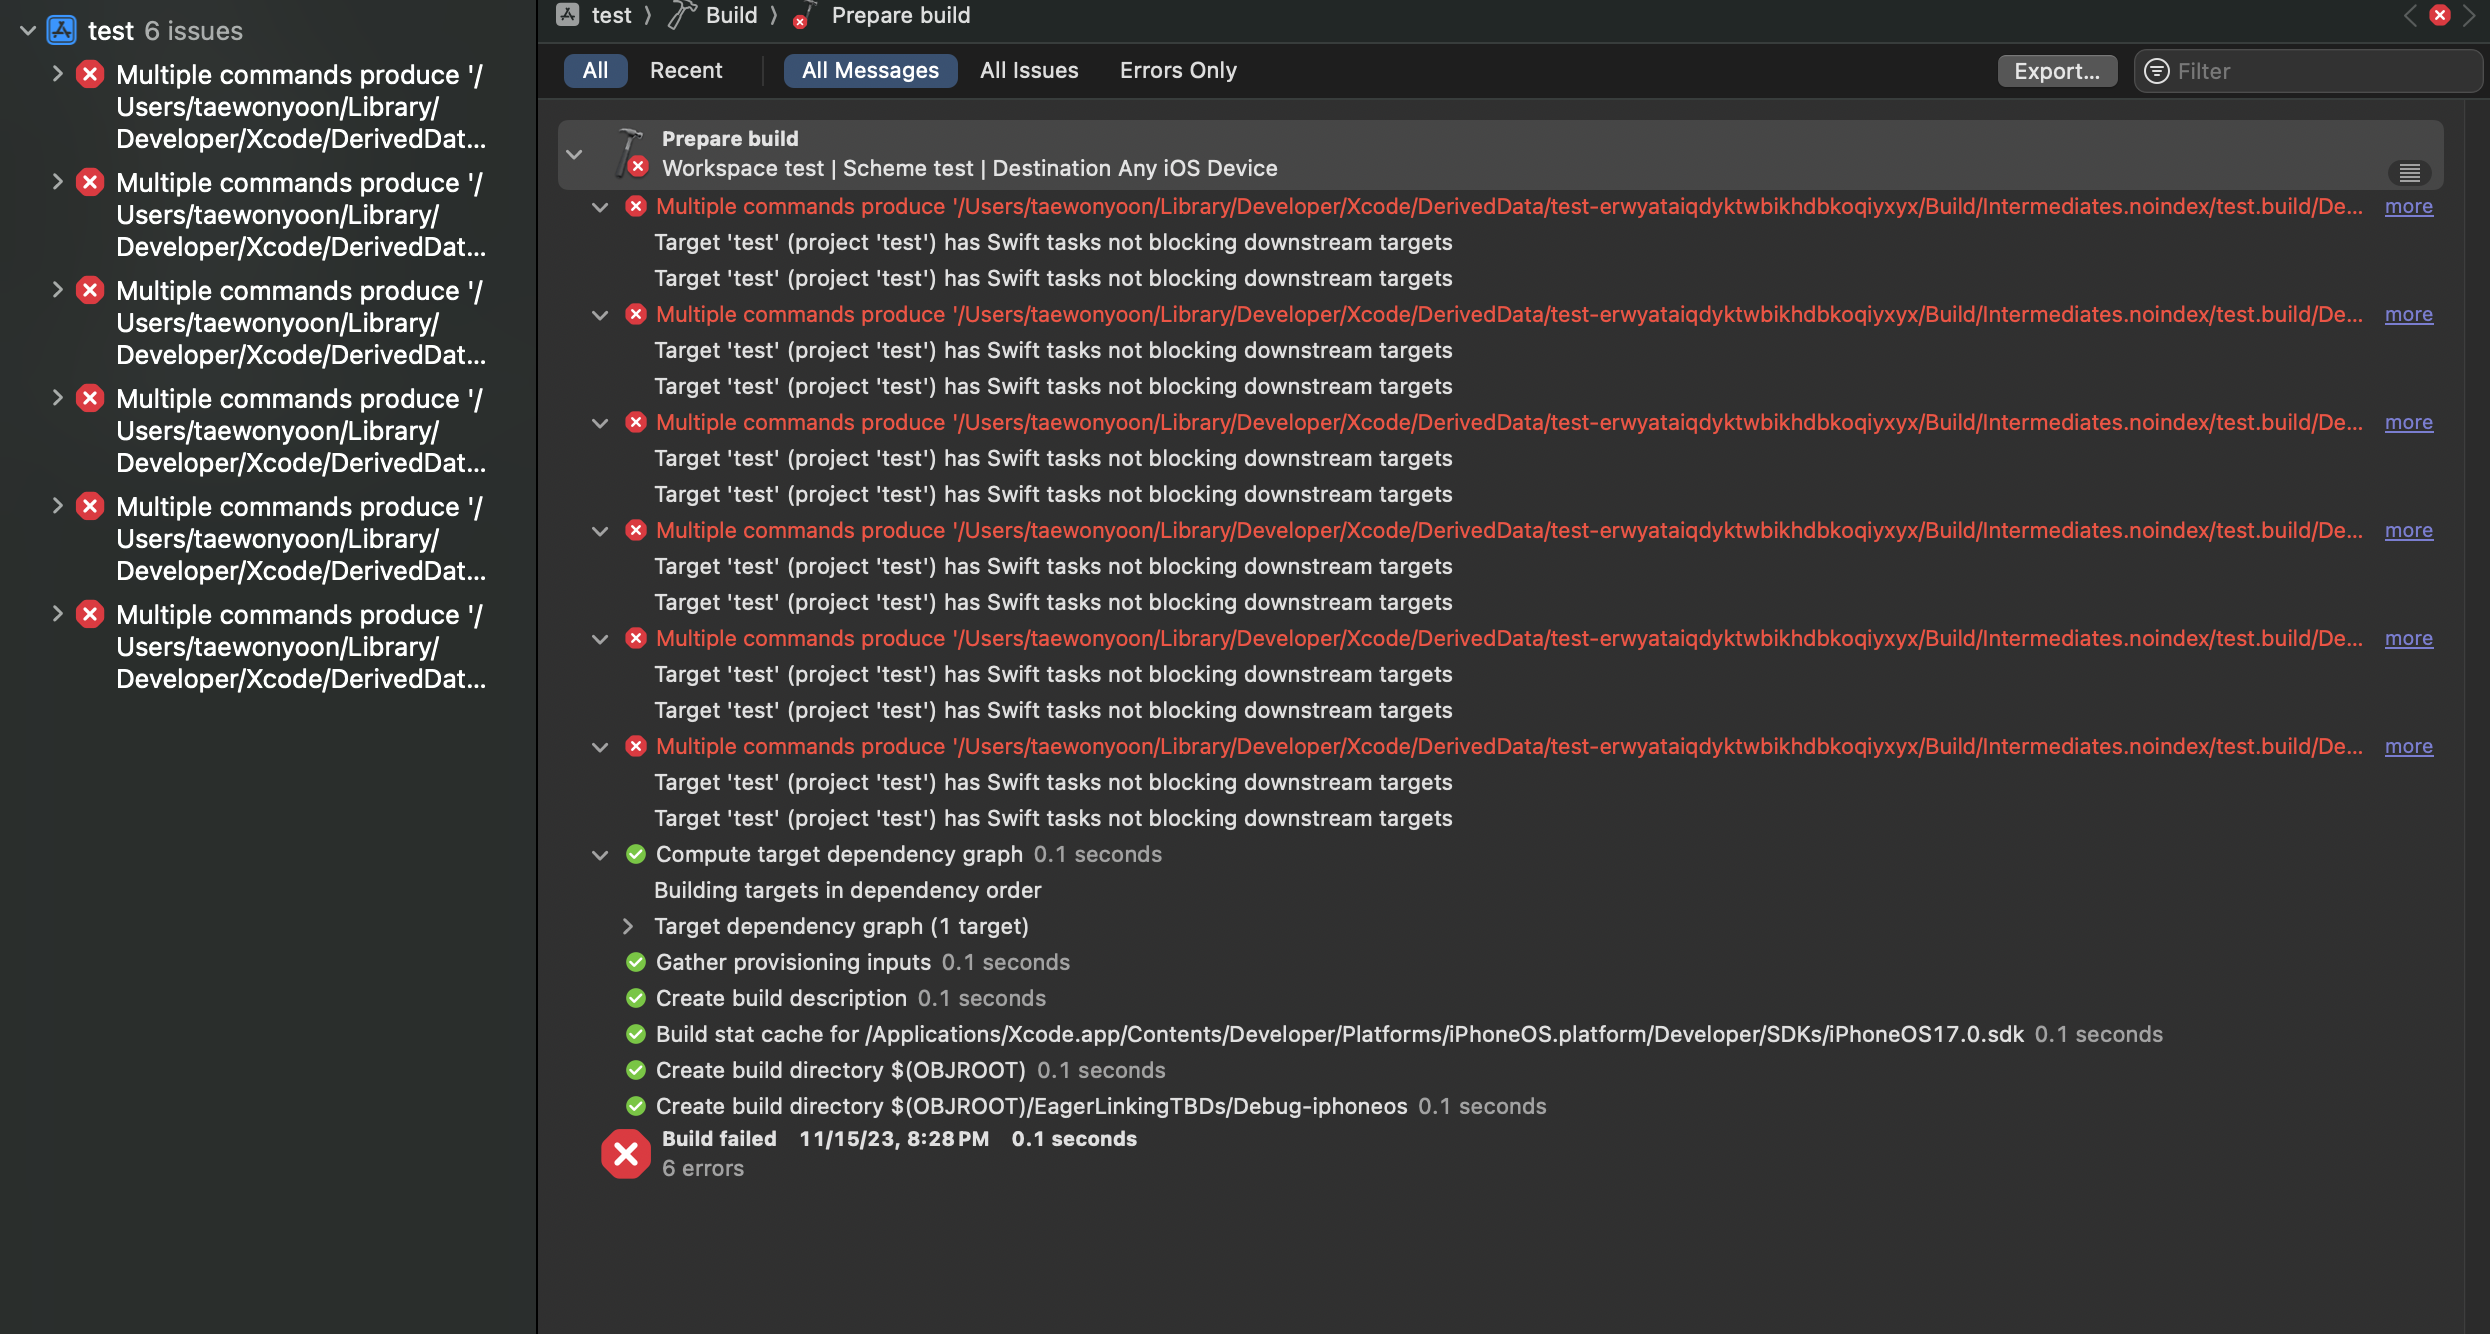Click error icon of first log error row
Image resolution: width=2490 pixels, height=1334 pixels.
[x=636, y=206]
